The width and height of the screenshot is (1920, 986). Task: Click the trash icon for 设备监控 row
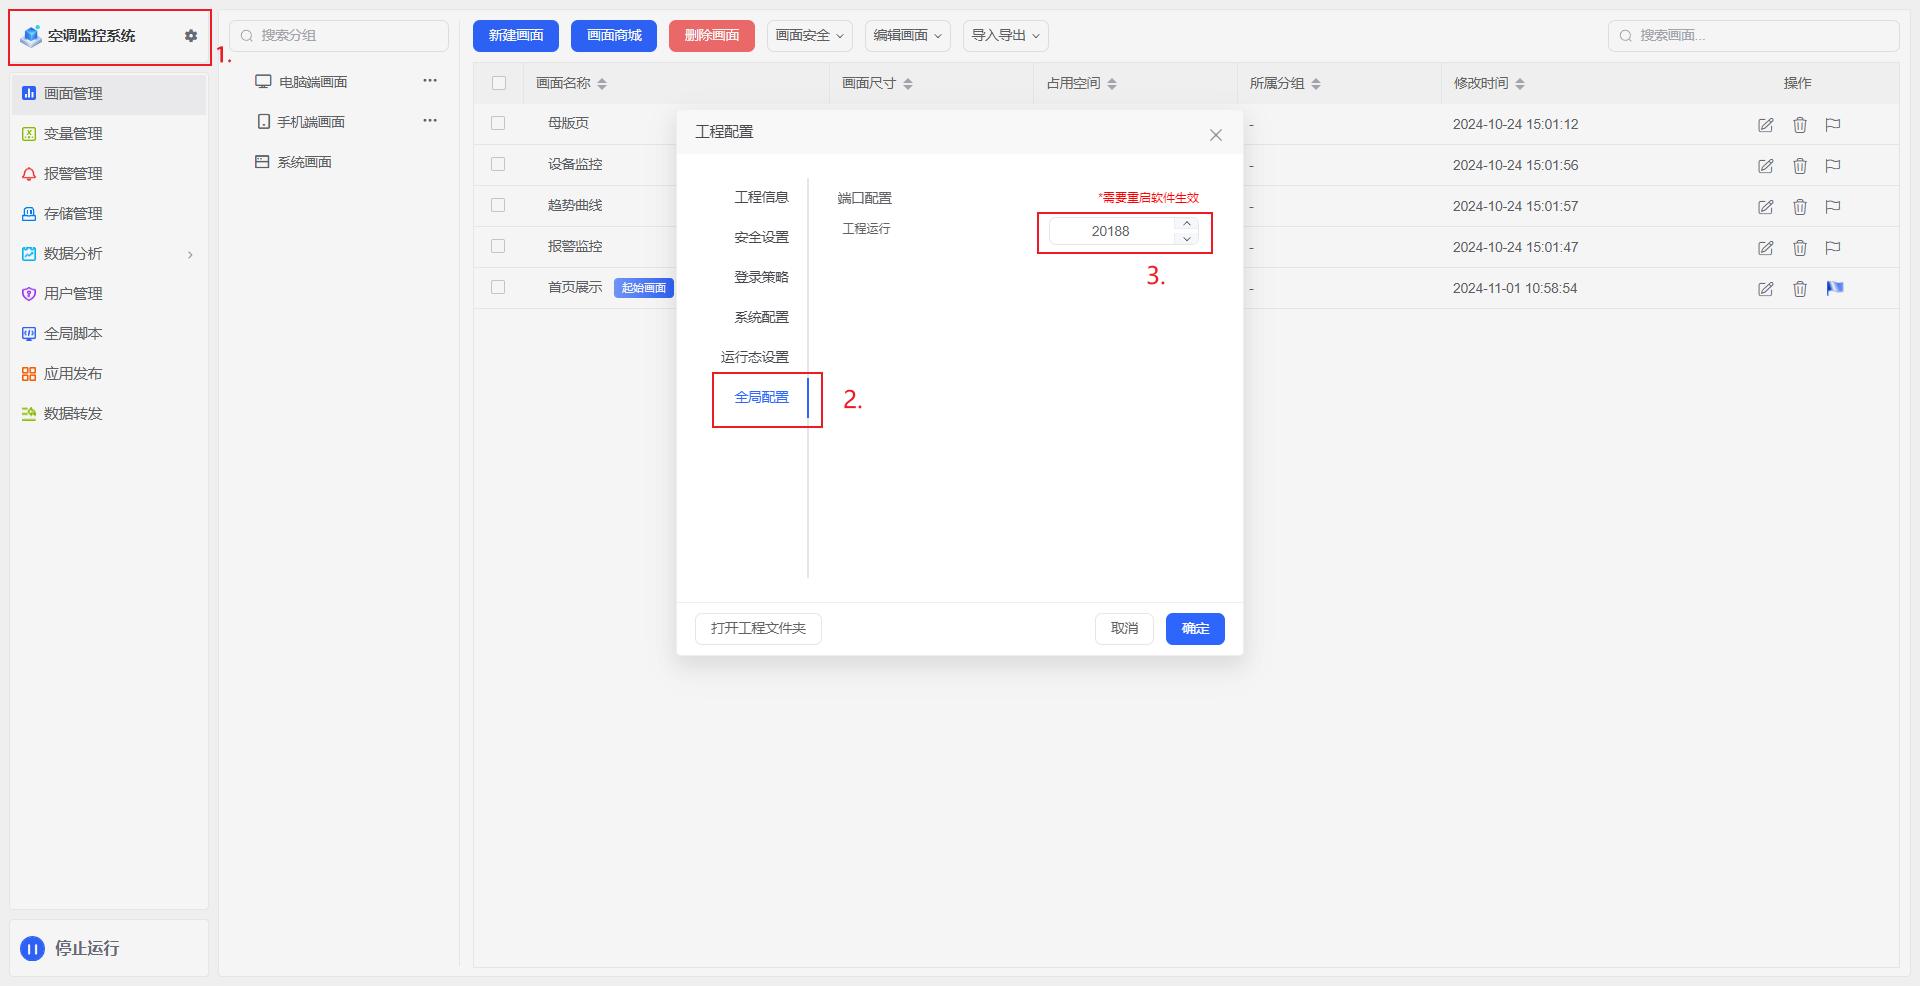point(1800,166)
